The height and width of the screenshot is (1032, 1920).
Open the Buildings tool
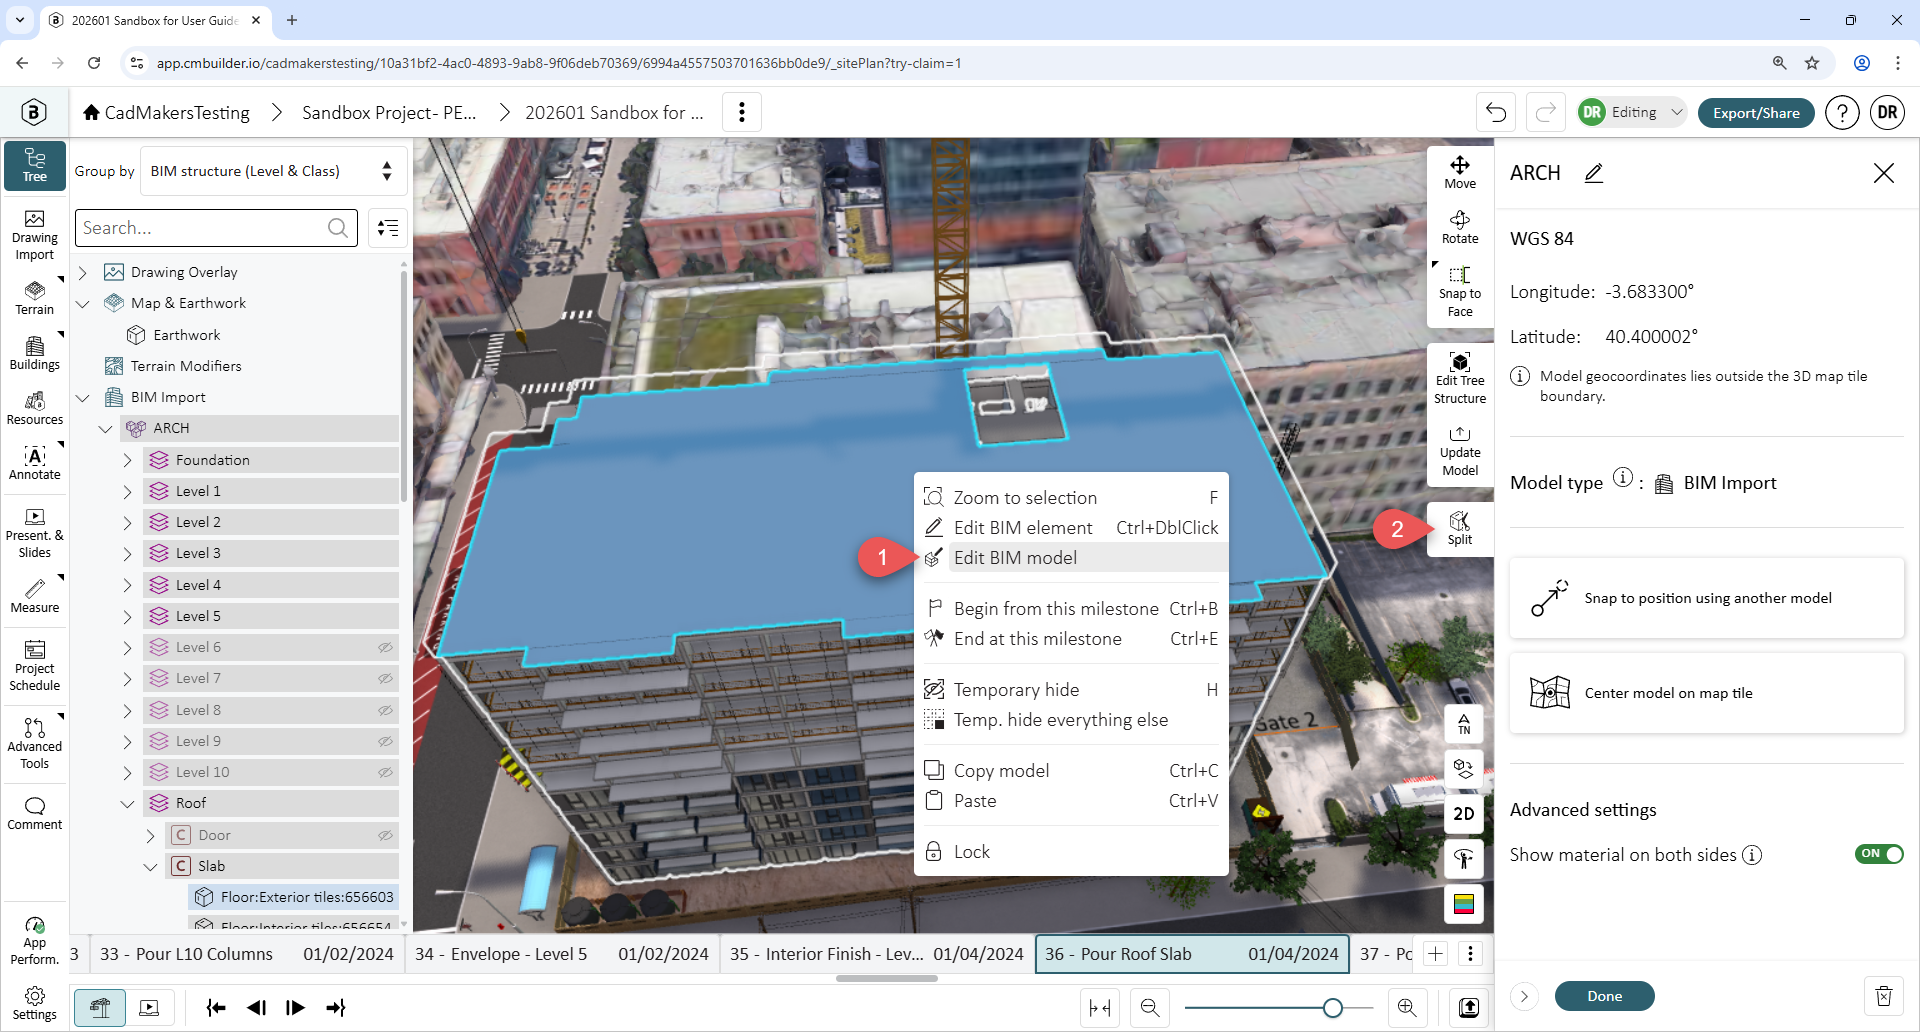coord(35,353)
